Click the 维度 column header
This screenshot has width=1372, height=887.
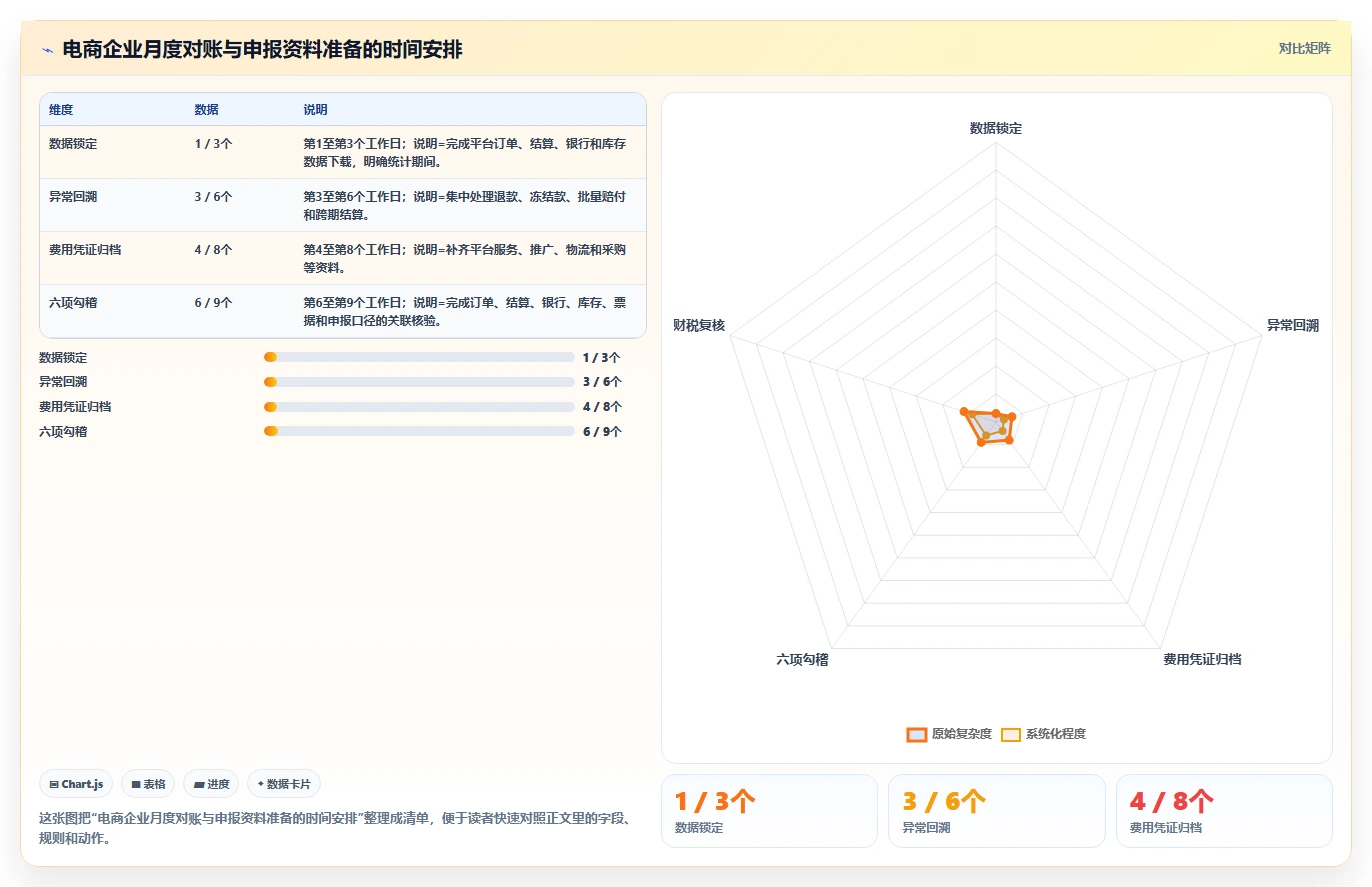(61, 110)
